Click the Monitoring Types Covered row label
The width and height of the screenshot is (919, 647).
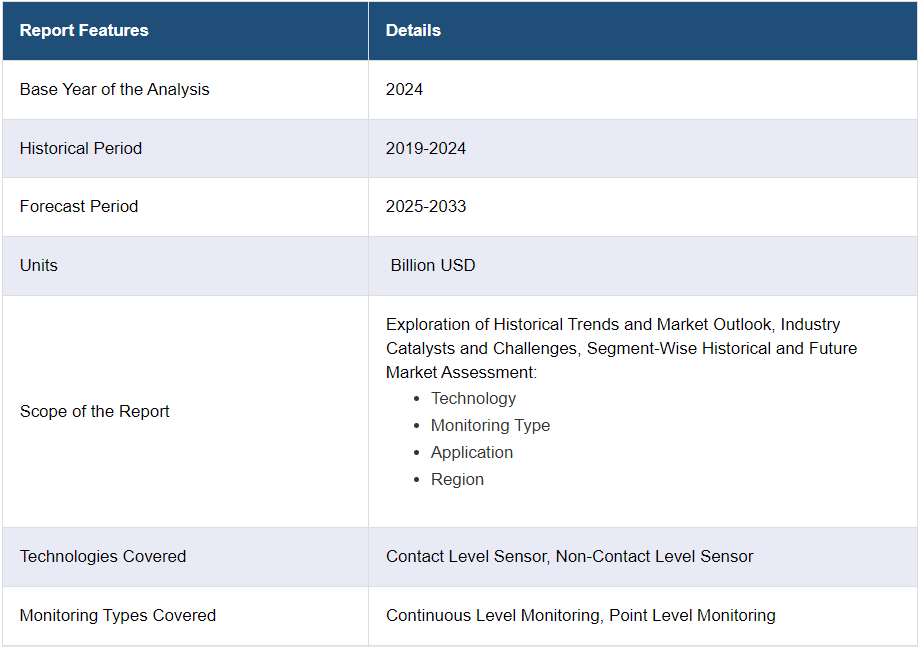[118, 615]
